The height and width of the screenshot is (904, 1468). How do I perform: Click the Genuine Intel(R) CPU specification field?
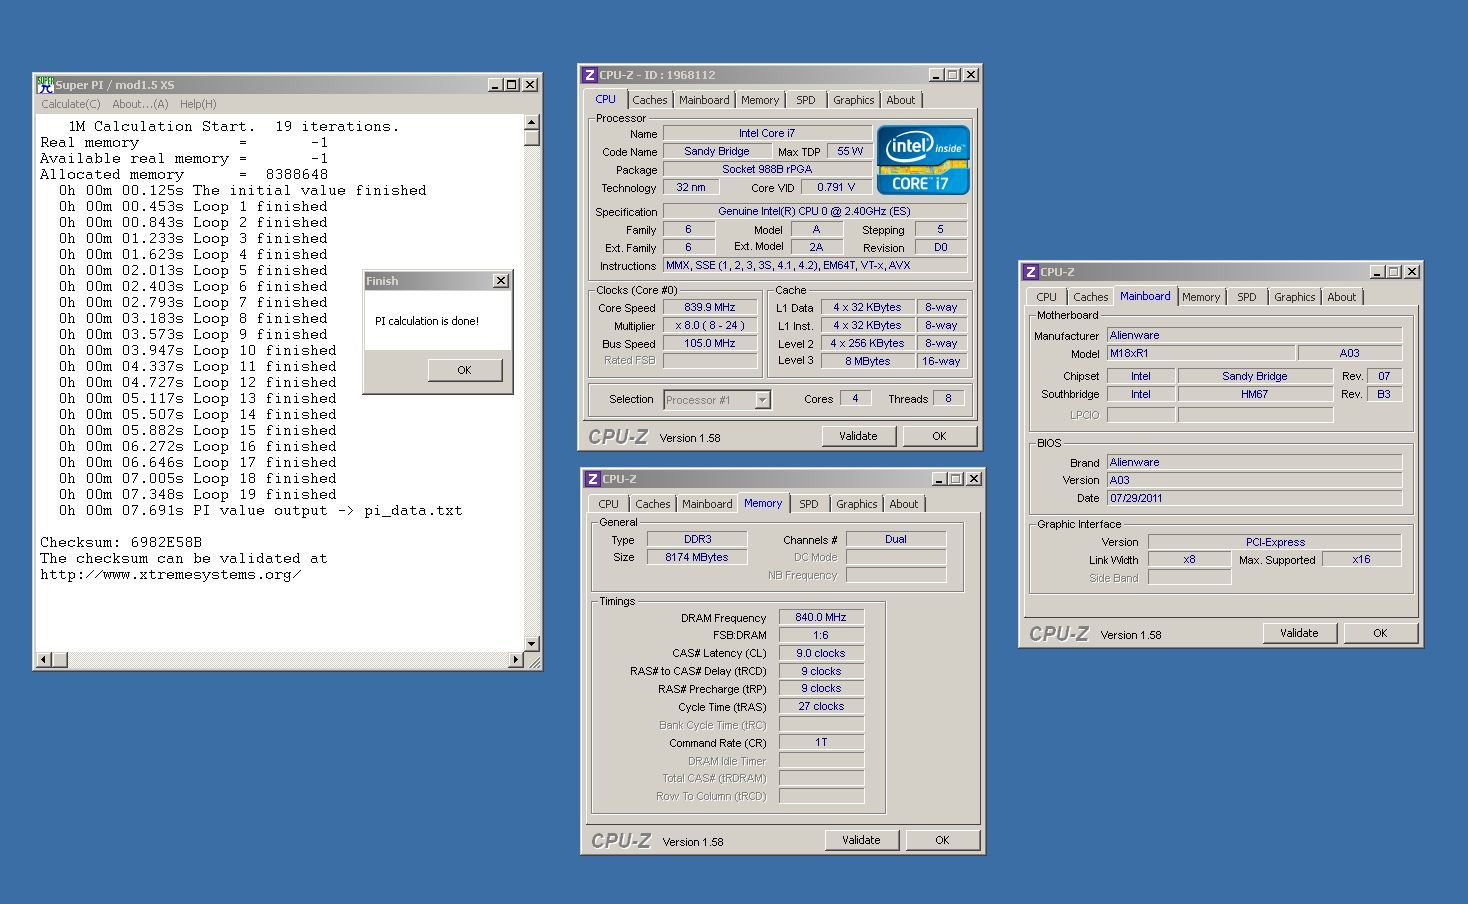[815, 211]
